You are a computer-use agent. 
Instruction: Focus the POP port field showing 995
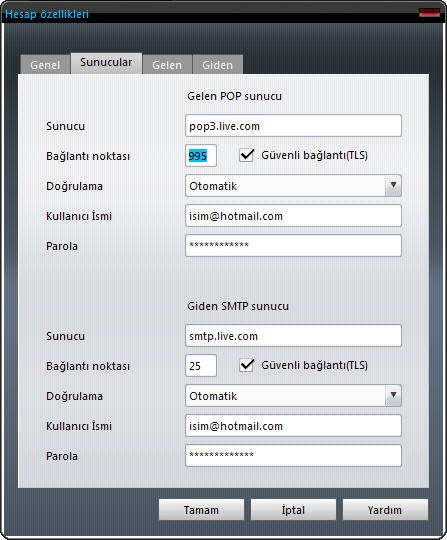click(x=201, y=156)
